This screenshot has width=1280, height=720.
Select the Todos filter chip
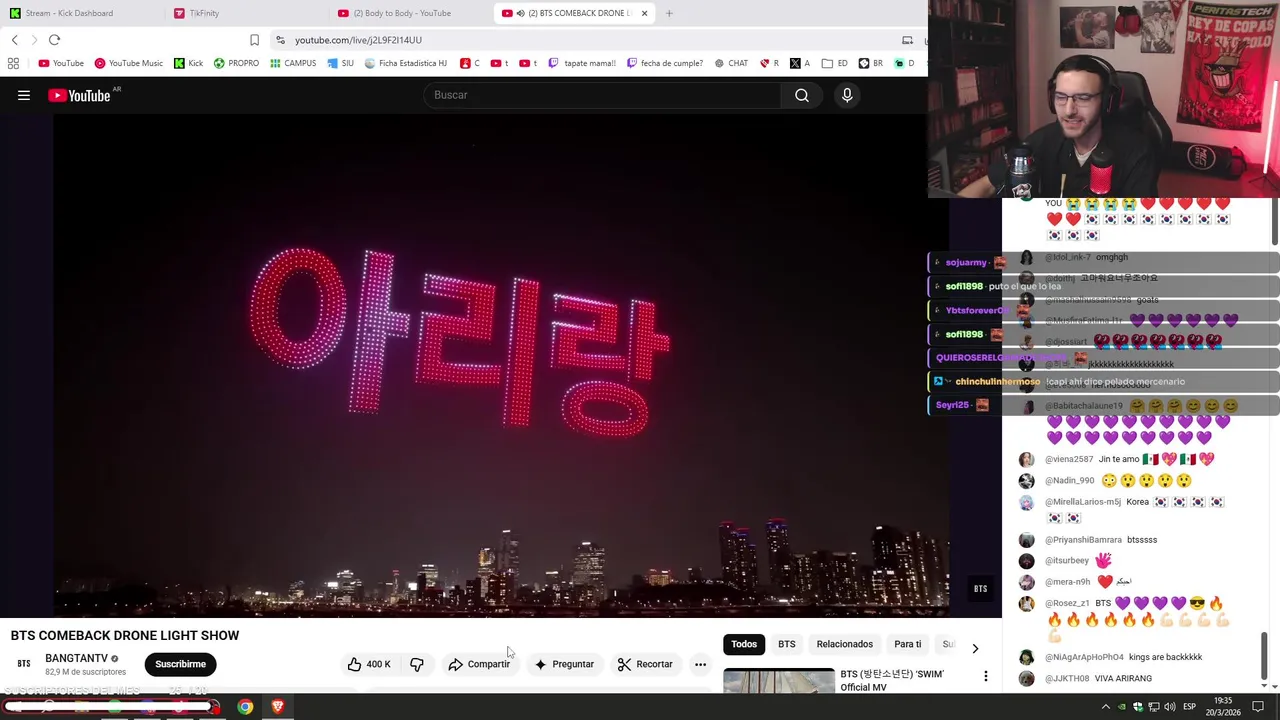(744, 644)
